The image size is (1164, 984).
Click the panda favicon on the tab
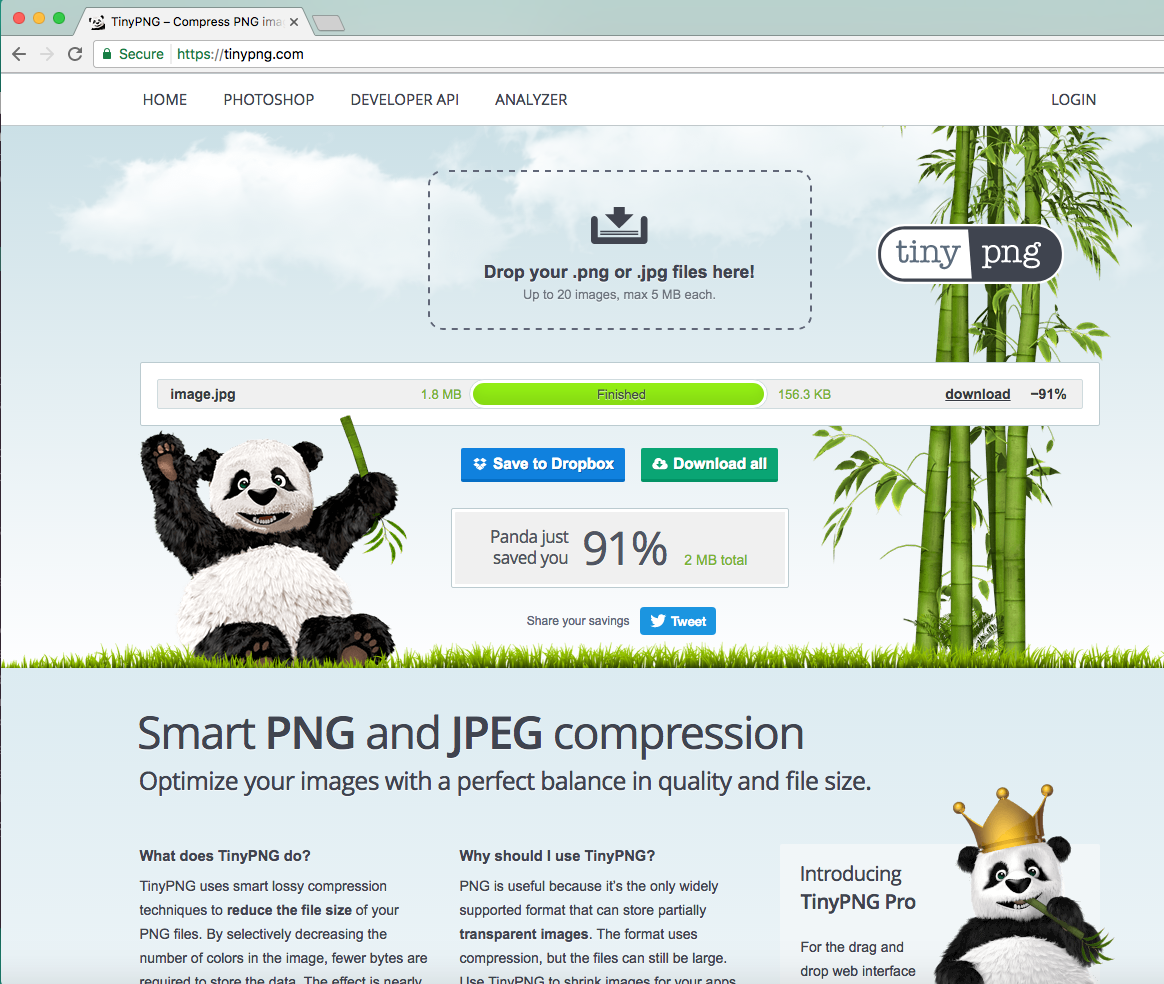coord(97,22)
